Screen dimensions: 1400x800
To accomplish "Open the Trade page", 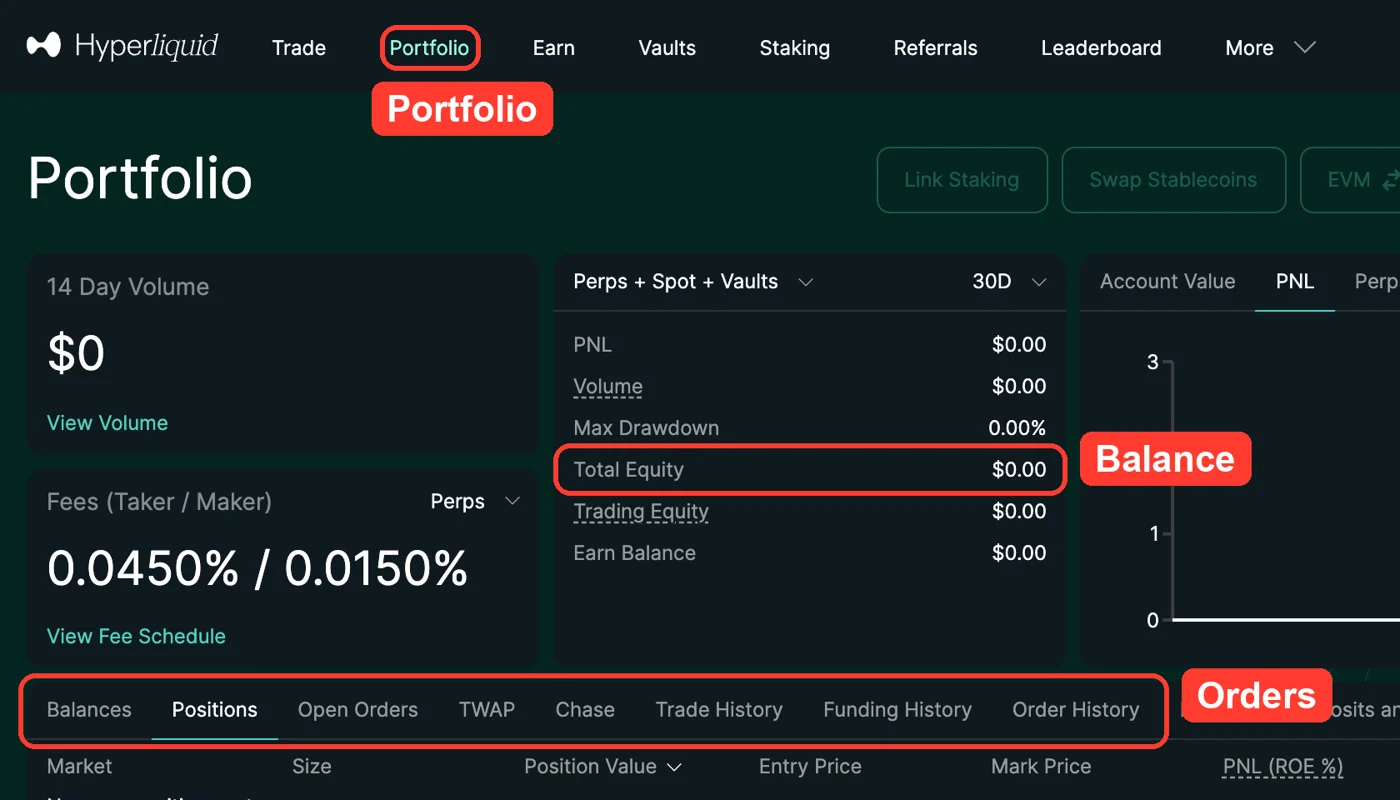I will (299, 48).
